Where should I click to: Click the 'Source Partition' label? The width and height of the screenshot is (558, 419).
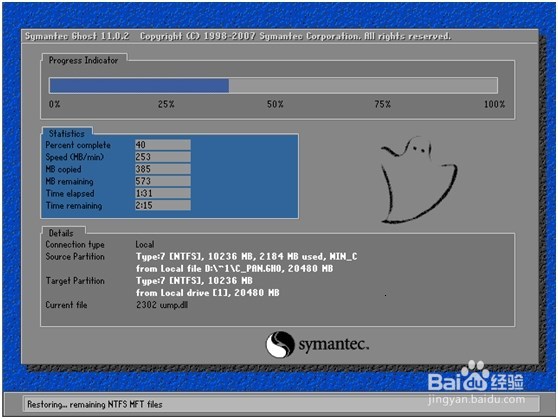(75, 257)
